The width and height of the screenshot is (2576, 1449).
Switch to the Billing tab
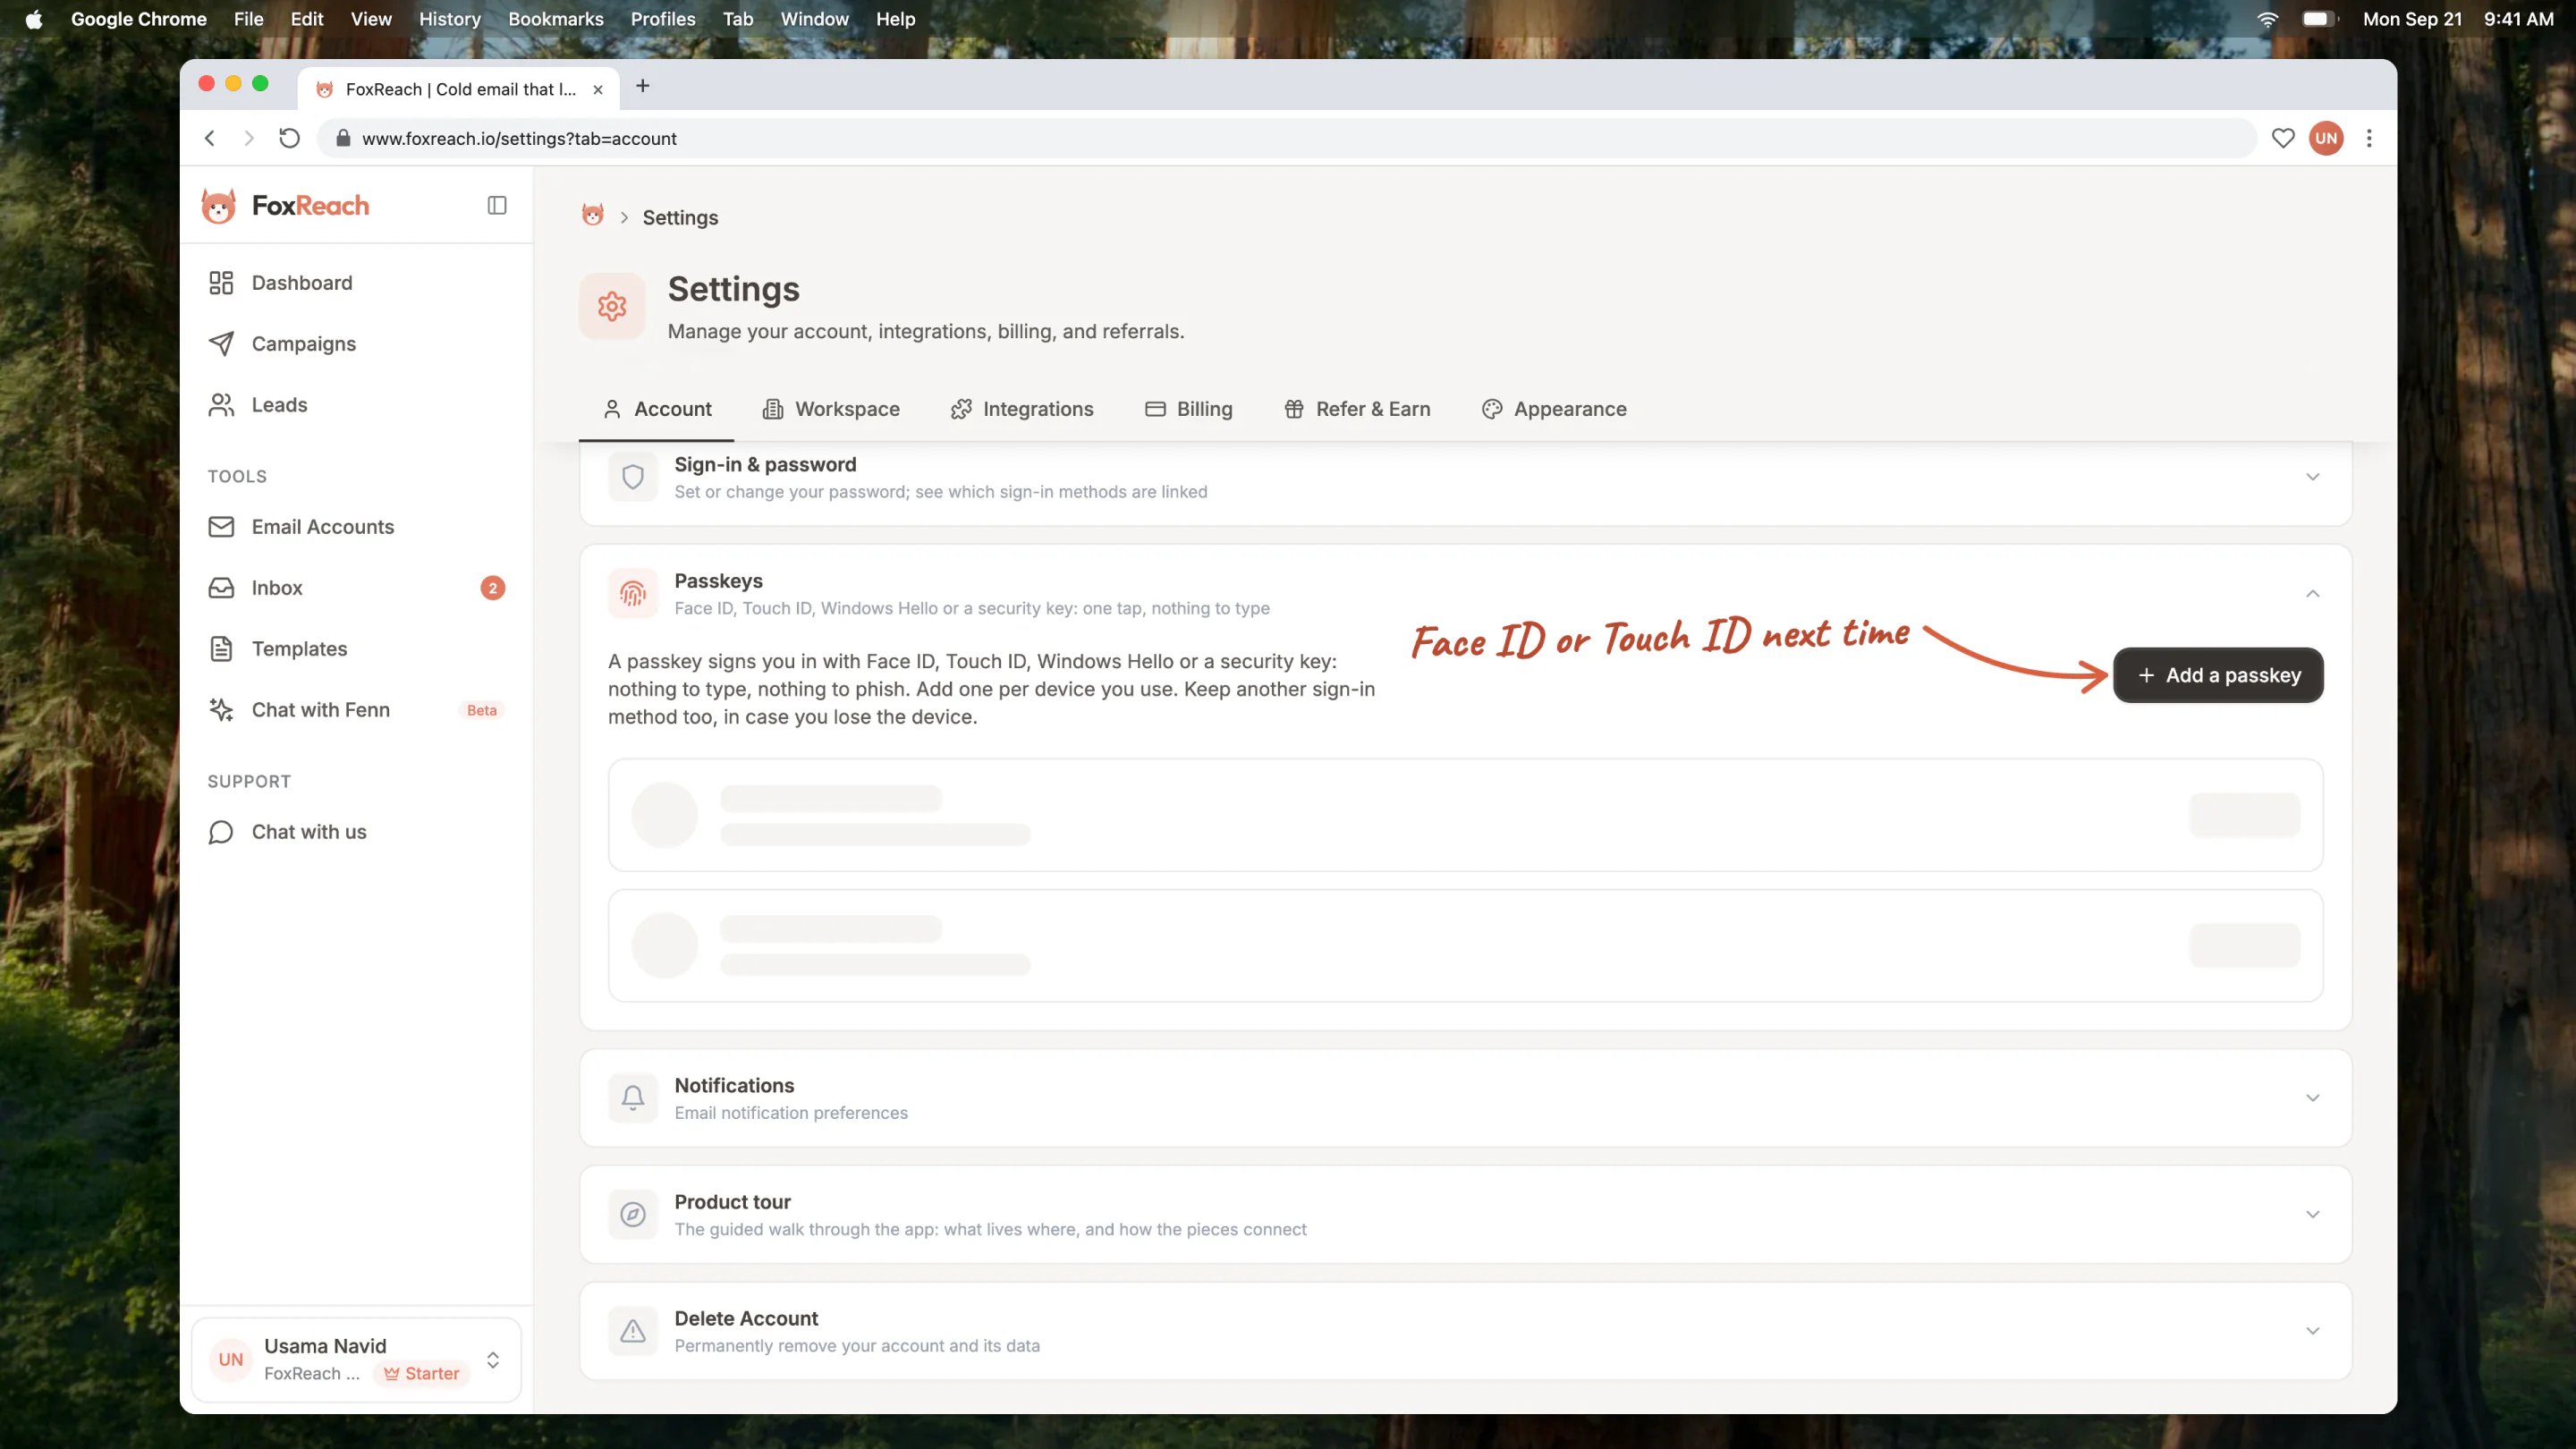pyautogui.click(x=1189, y=409)
